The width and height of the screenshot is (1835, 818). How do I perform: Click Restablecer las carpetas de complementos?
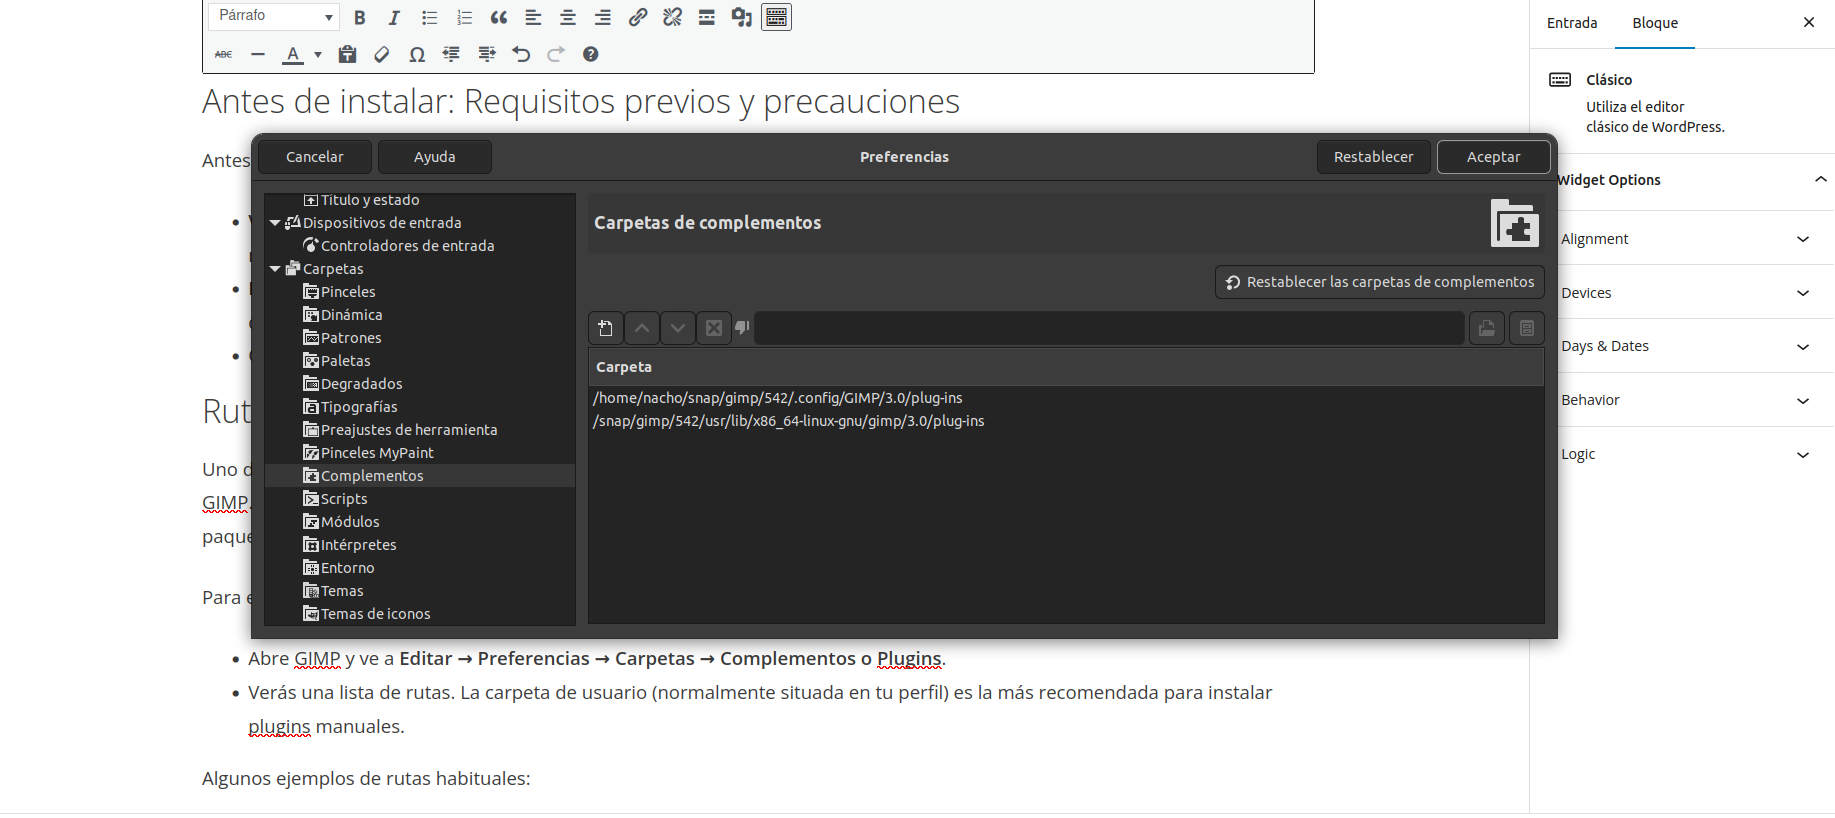1379,282
